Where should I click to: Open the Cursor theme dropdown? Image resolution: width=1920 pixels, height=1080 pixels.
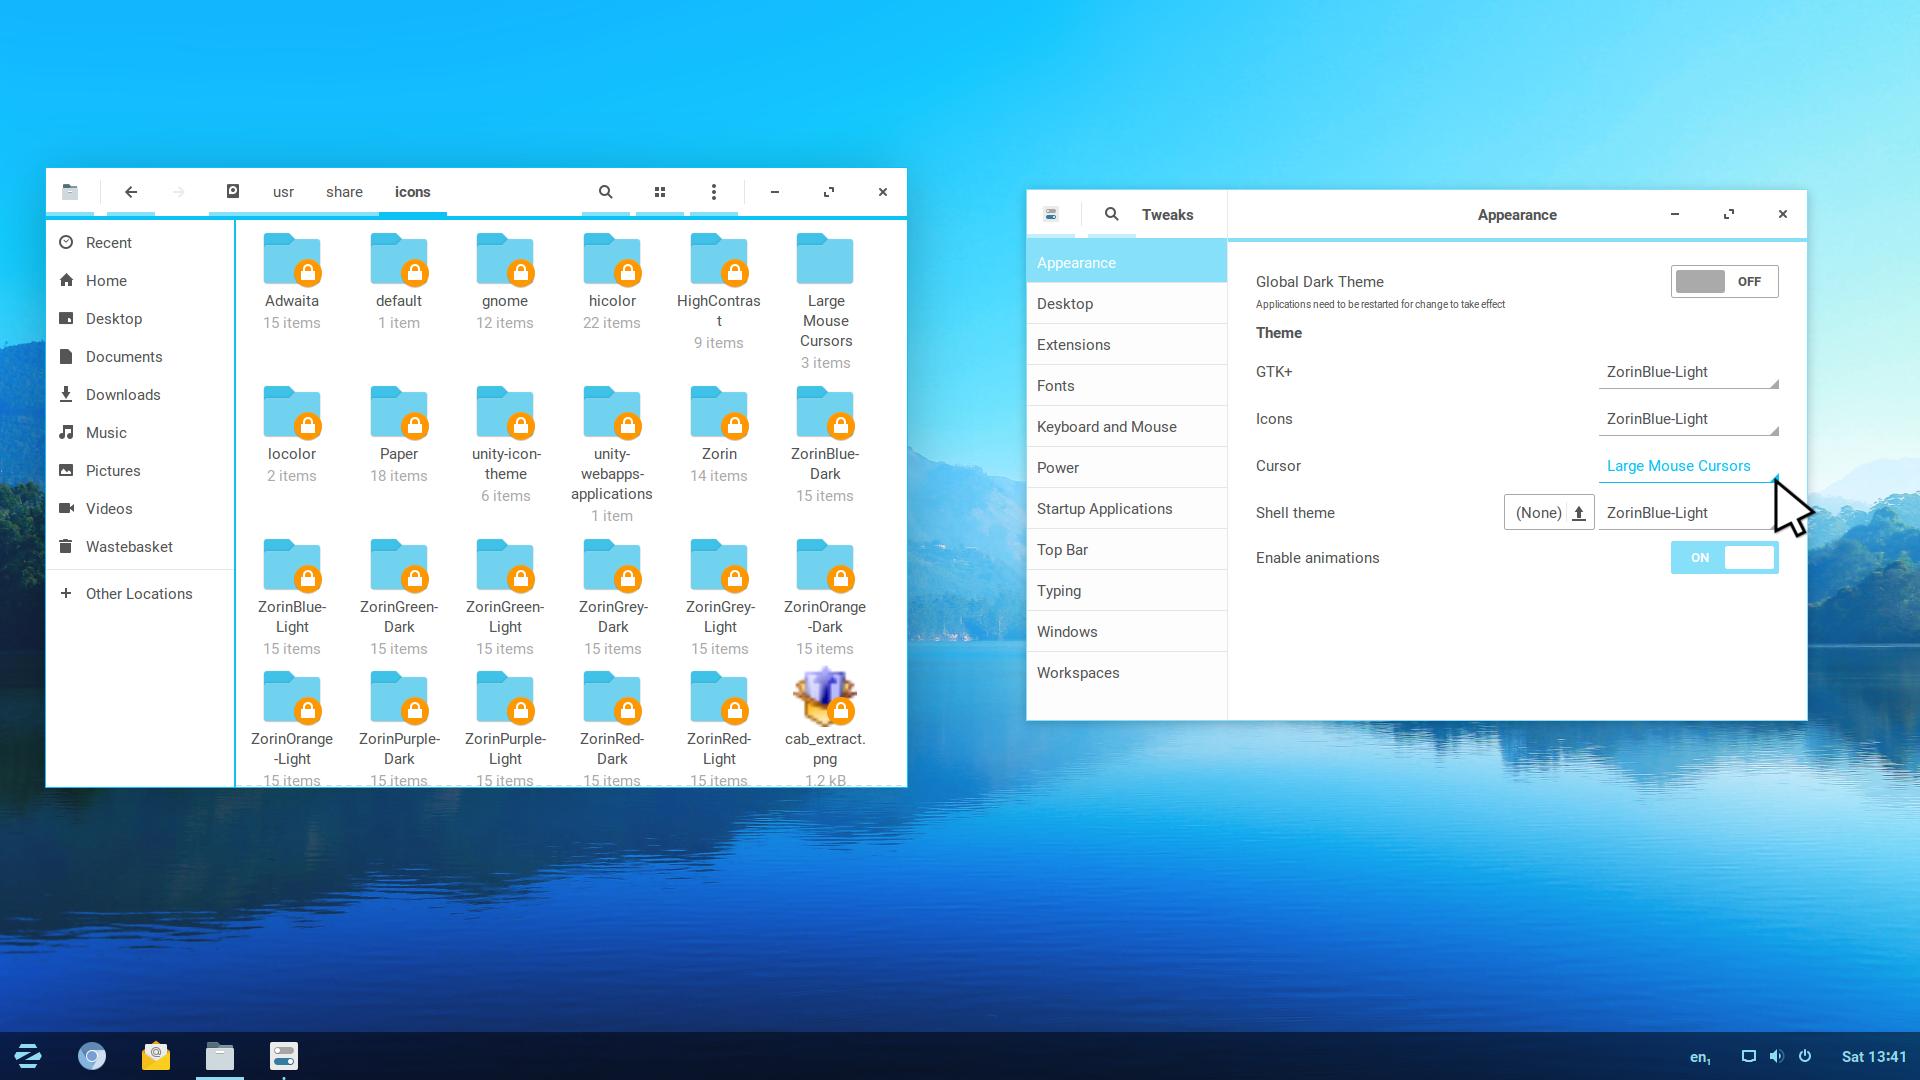(1688, 466)
